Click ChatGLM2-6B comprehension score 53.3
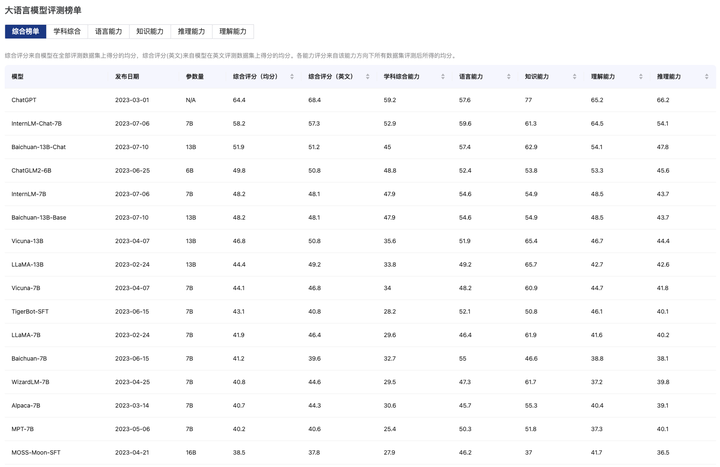Image resolution: width=720 pixels, height=467 pixels. click(597, 170)
